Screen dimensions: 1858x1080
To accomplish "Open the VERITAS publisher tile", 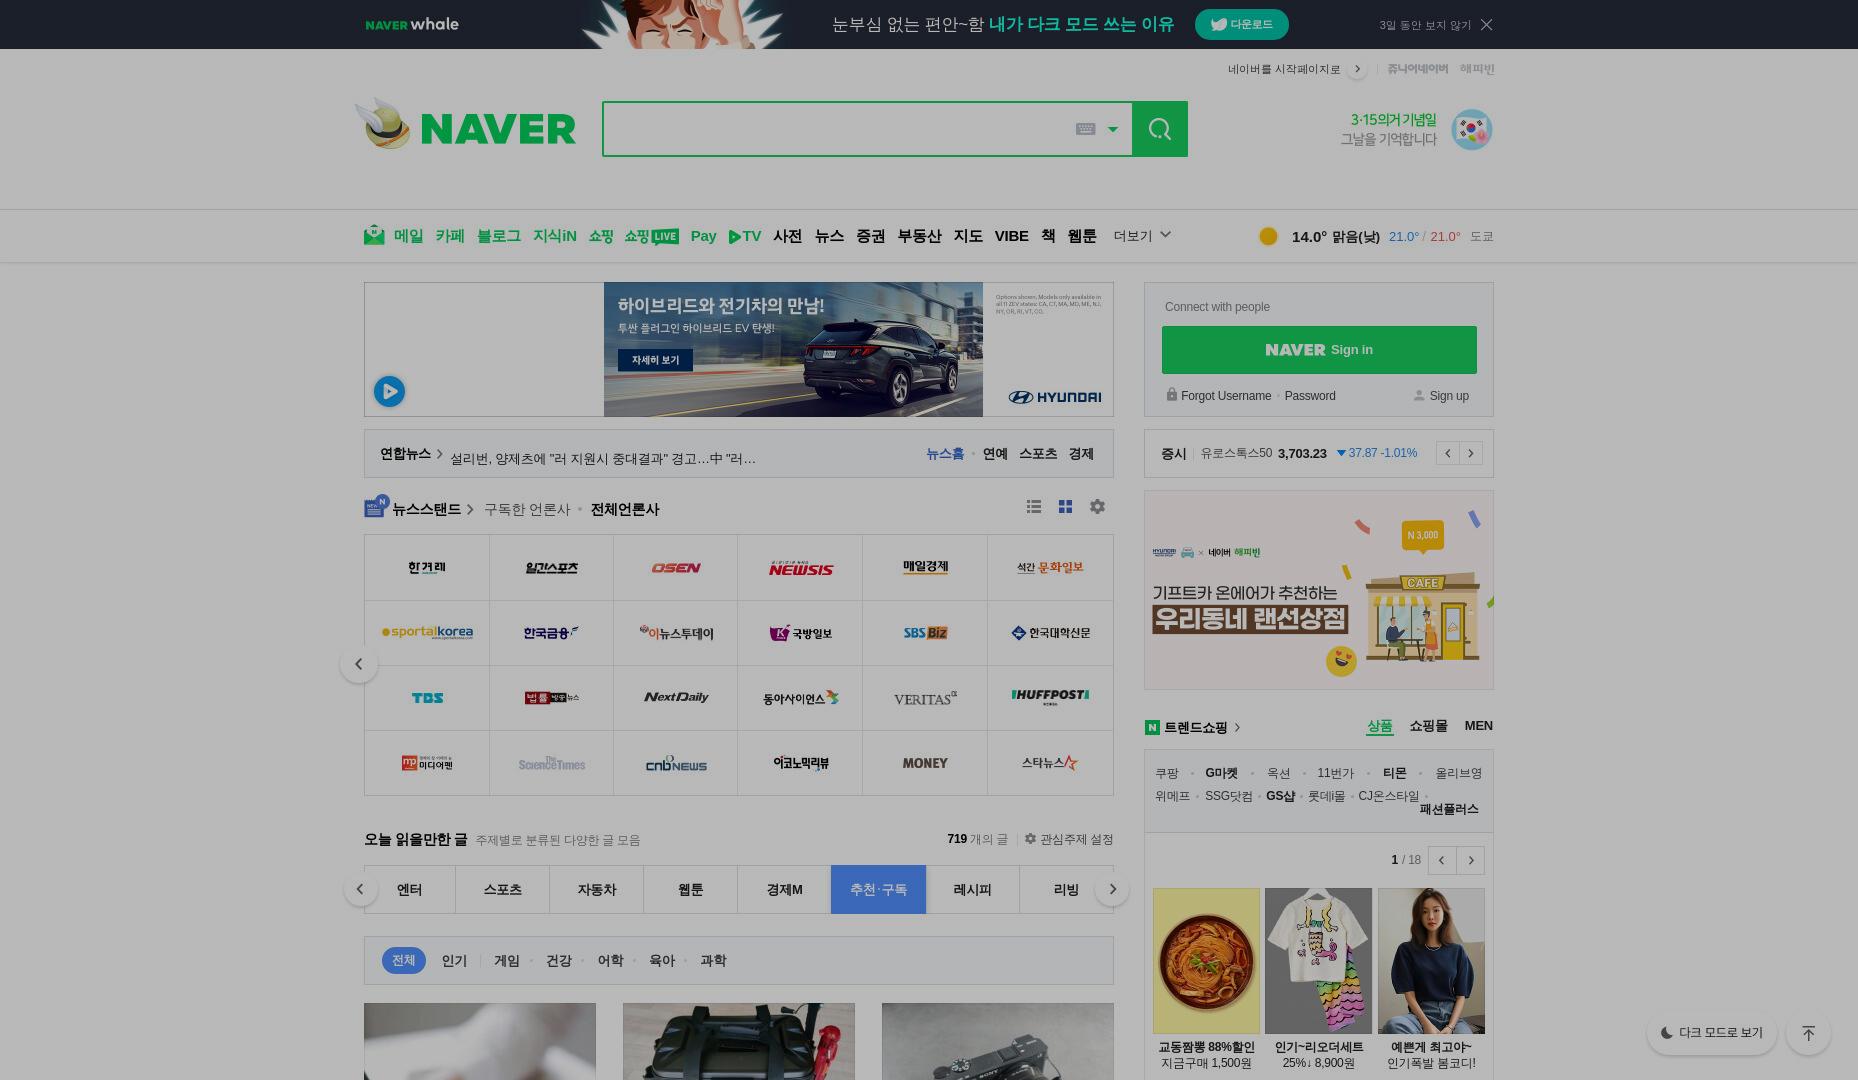I will tap(925, 698).
